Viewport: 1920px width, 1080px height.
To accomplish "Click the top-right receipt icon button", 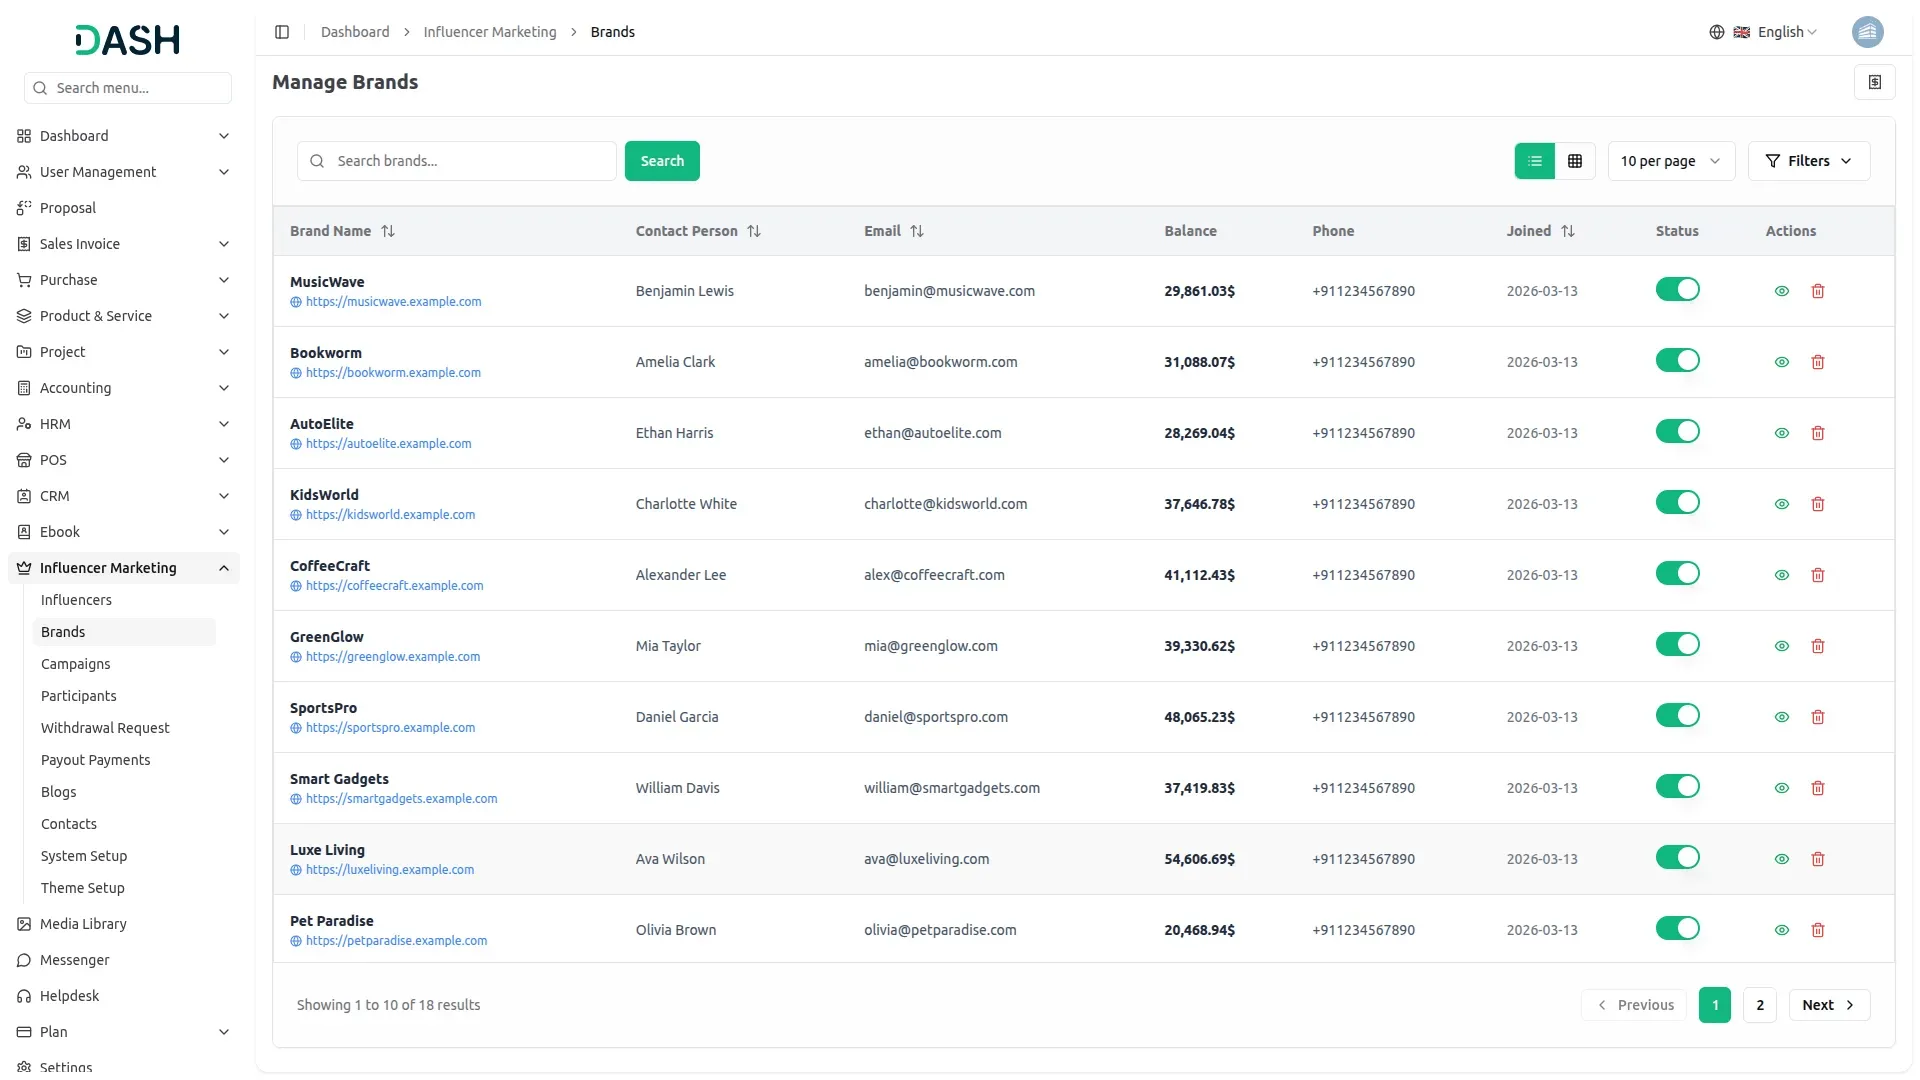I will 1874,82.
